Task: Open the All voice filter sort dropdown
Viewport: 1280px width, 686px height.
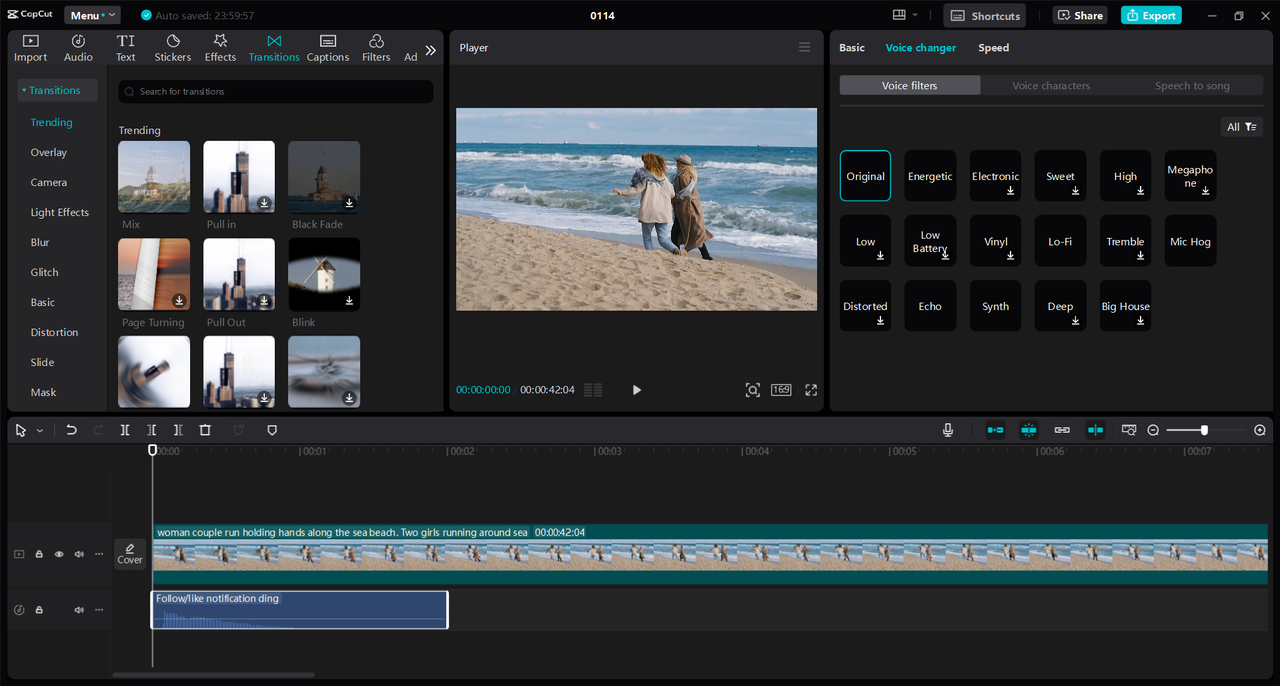Action: tap(1242, 127)
